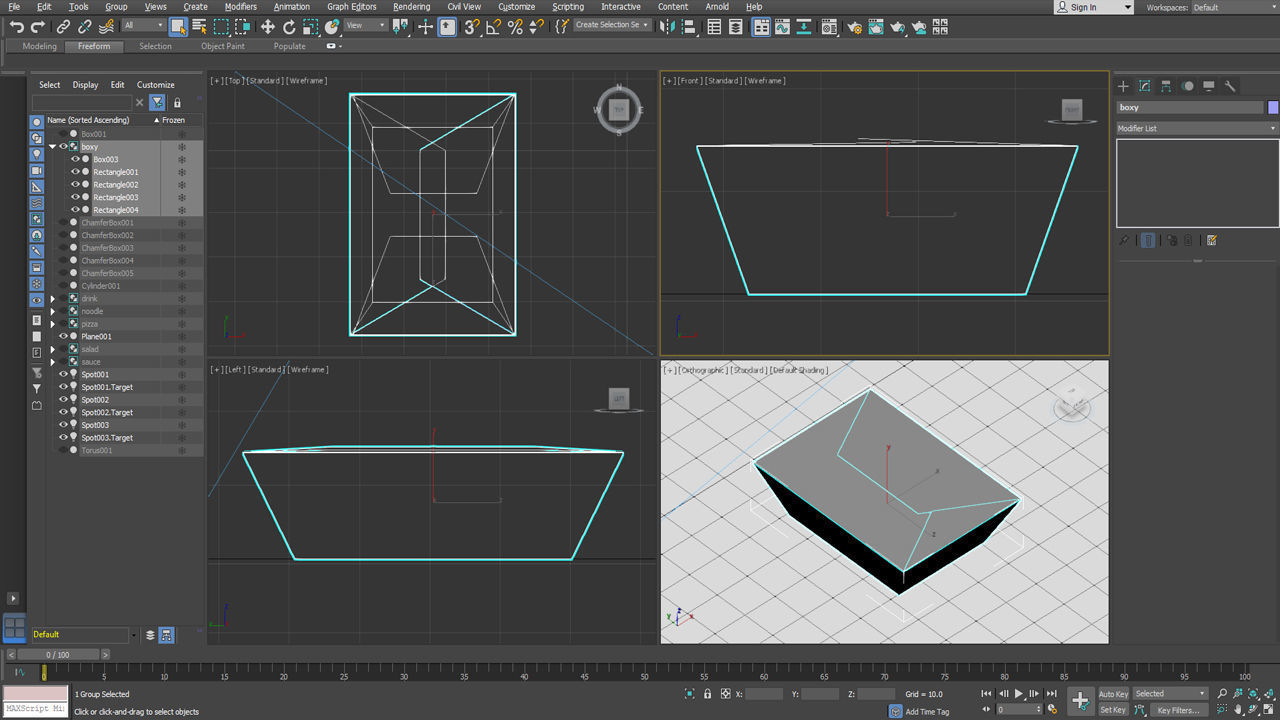Toggle the 3D Snaps icon
Viewport: 1280px width, 720px height.
472,27
